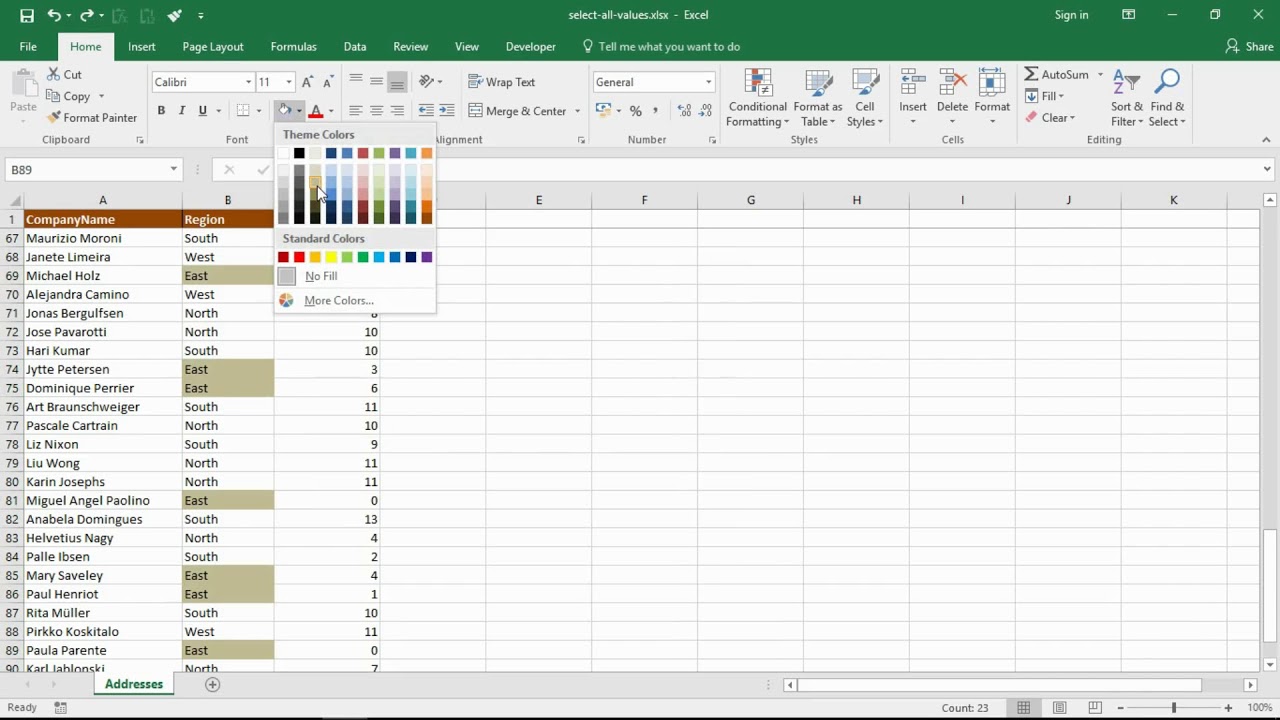The width and height of the screenshot is (1280, 720).
Task: Open the Clear button in Editing group
Action: pyautogui.click(x=1049, y=118)
